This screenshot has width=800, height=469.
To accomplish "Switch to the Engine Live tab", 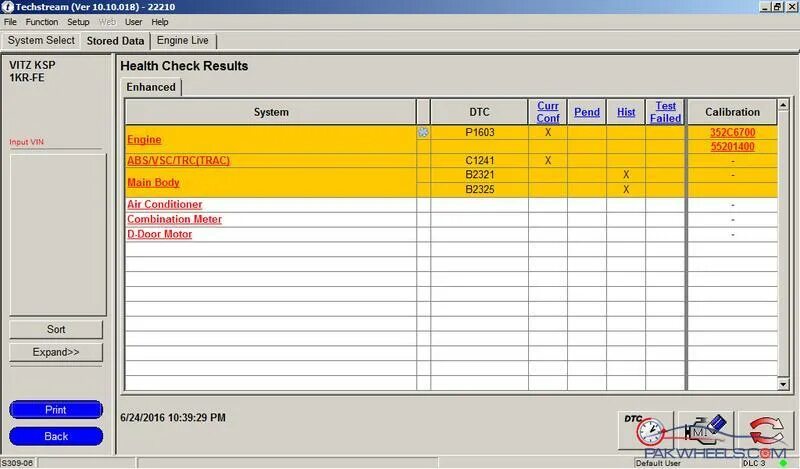I will click(183, 40).
